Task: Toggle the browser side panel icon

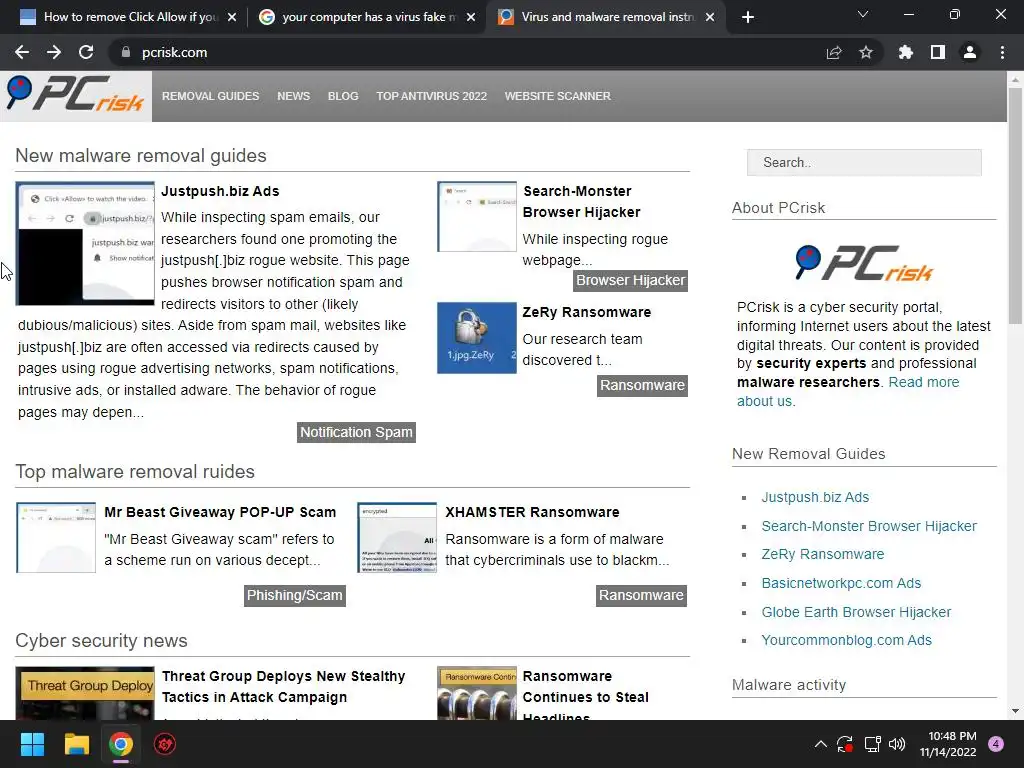Action: click(x=938, y=52)
